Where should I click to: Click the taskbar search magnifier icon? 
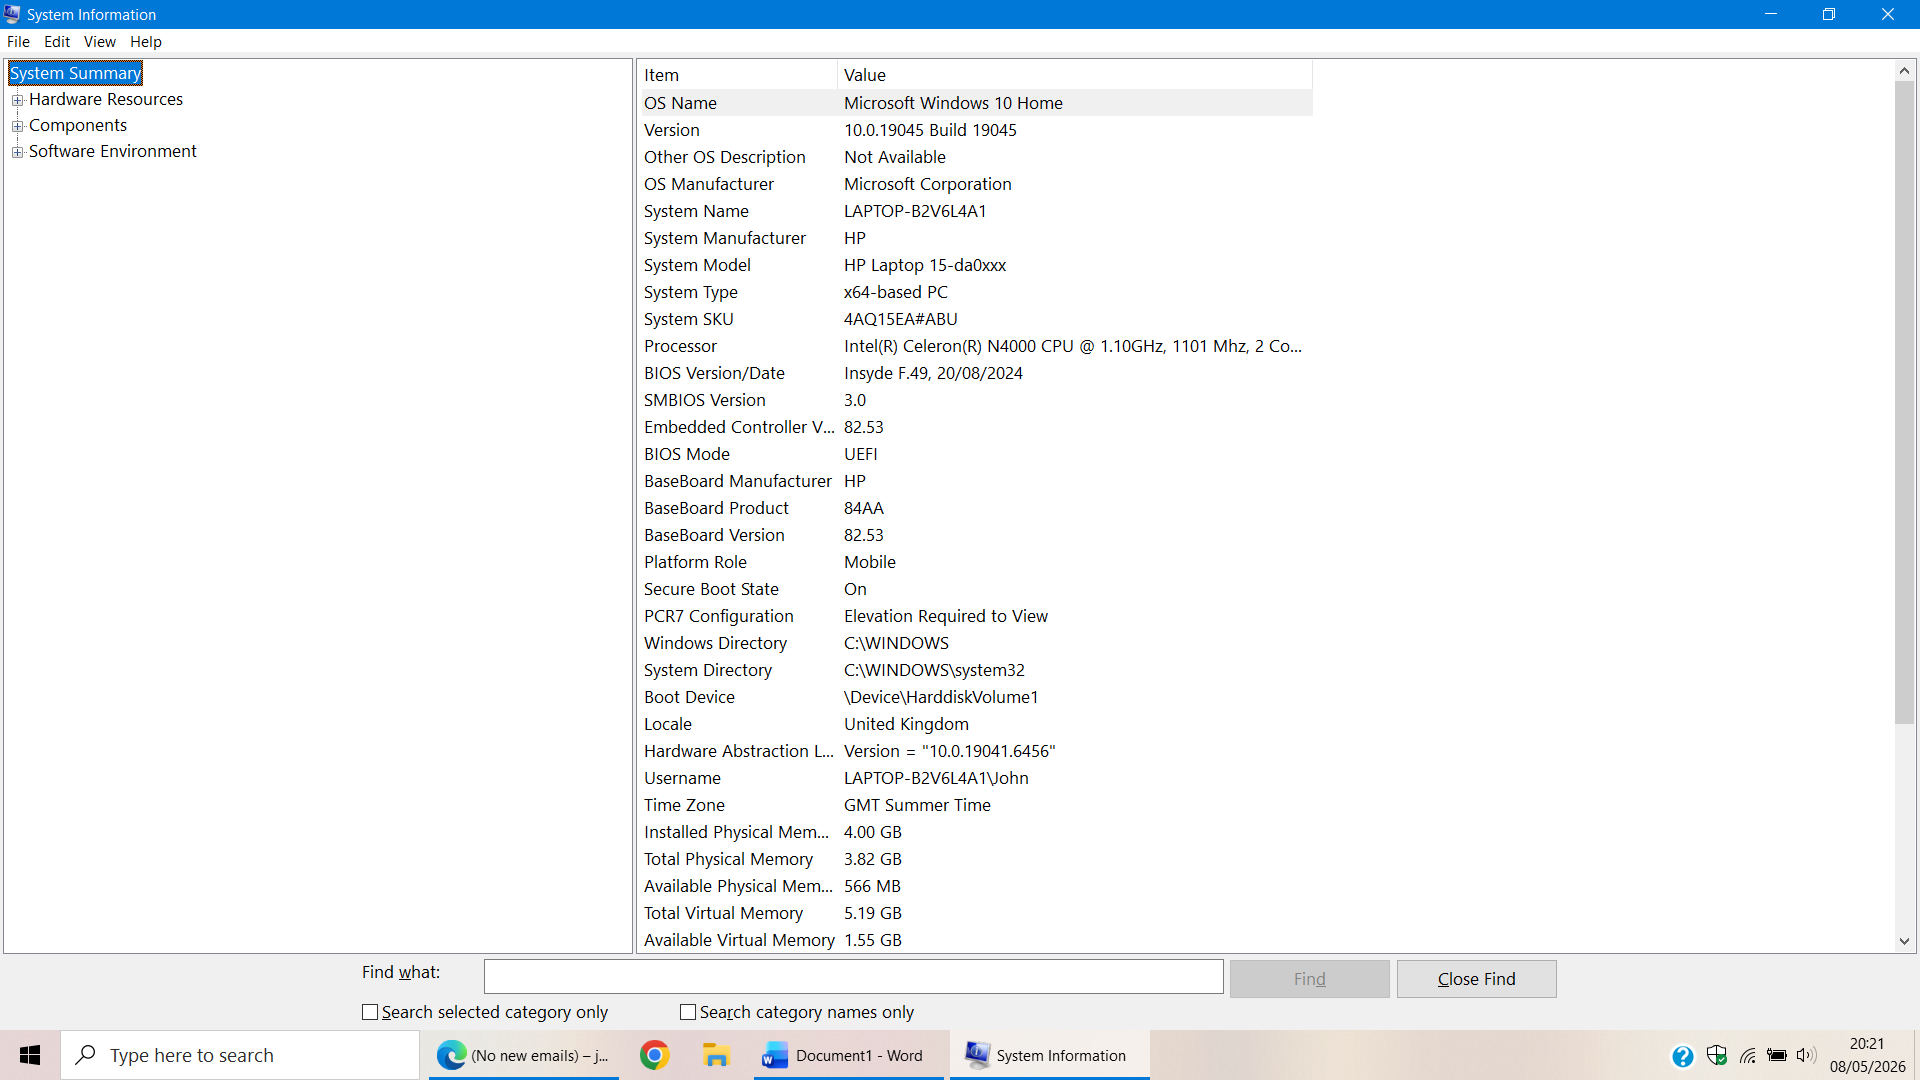pos(86,1055)
